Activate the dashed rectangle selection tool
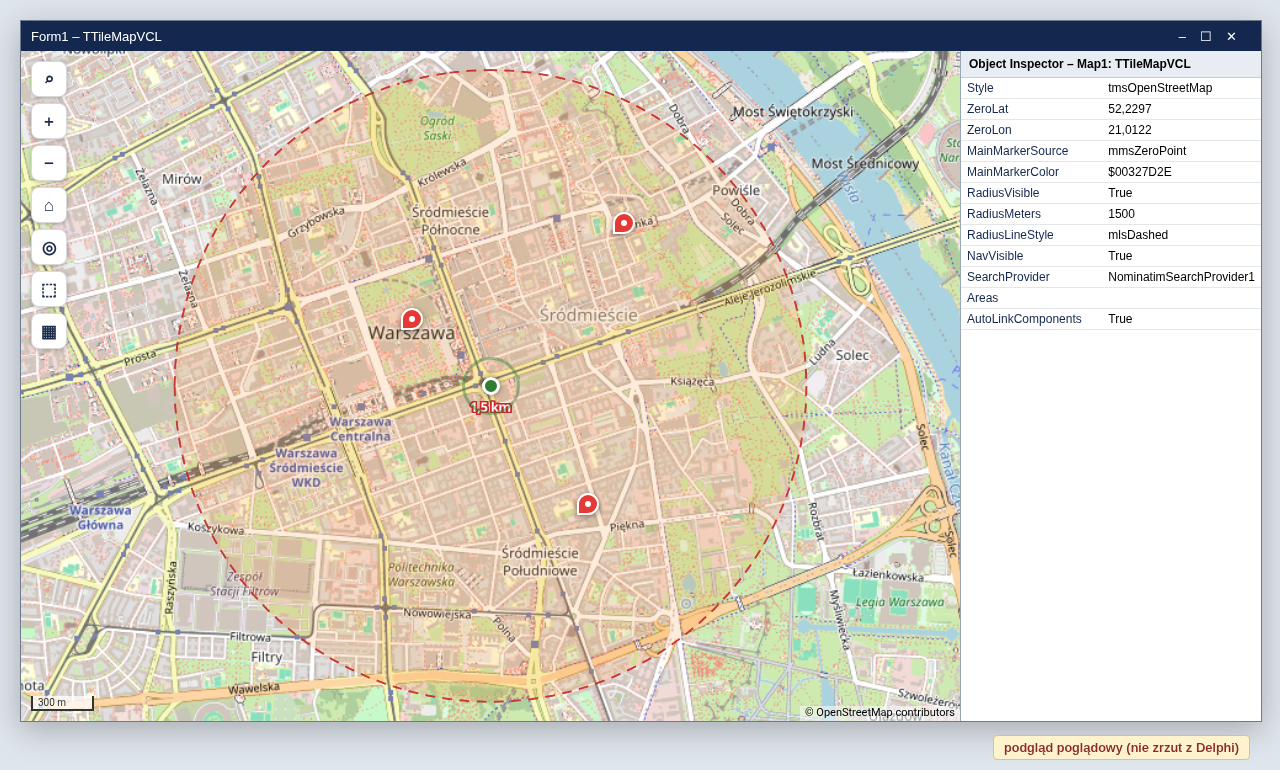 tap(49, 289)
